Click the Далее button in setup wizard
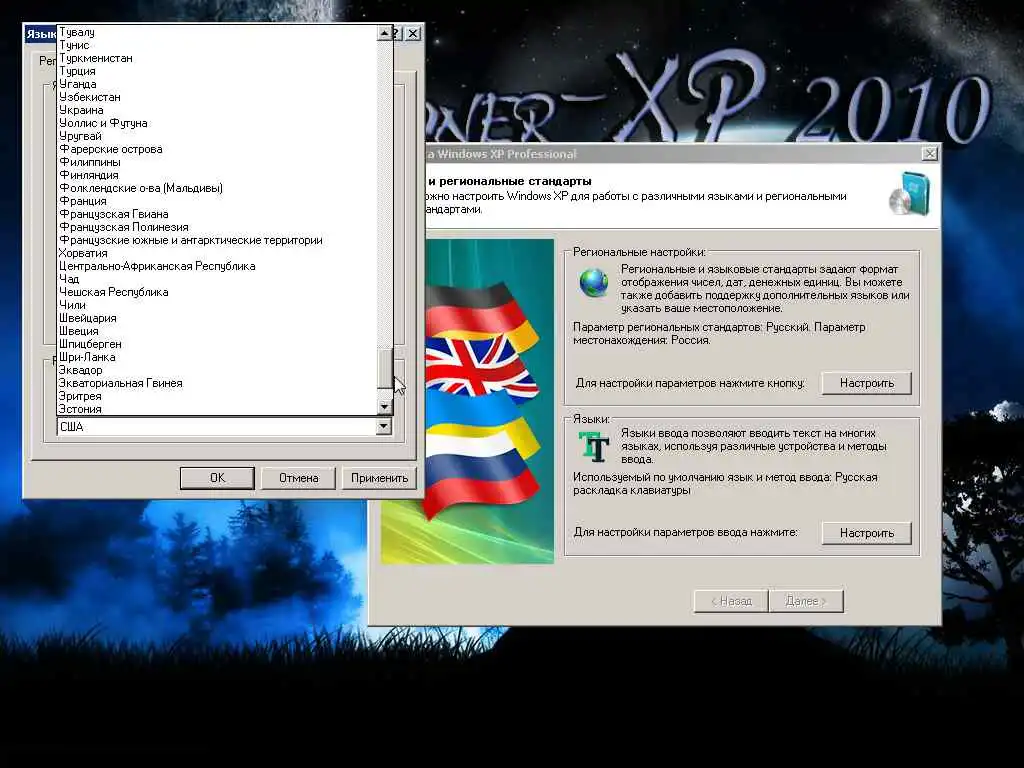The width and height of the screenshot is (1024, 768). 806,601
